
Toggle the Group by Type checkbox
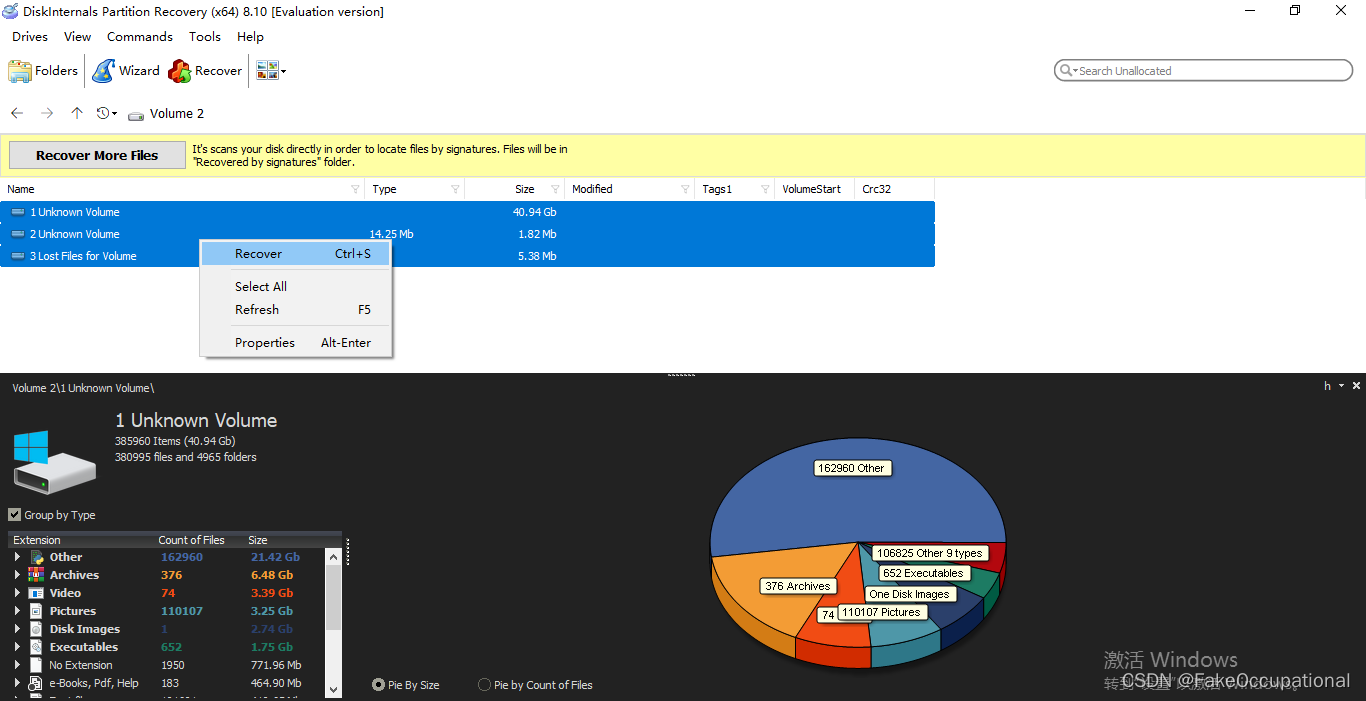point(14,515)
